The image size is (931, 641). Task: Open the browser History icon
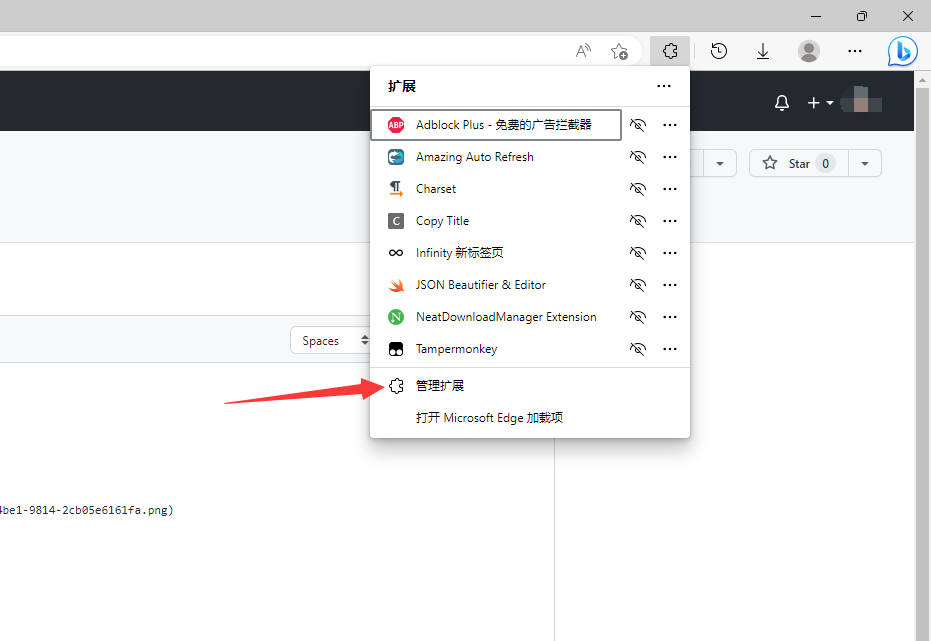click(x=718, y=51)
